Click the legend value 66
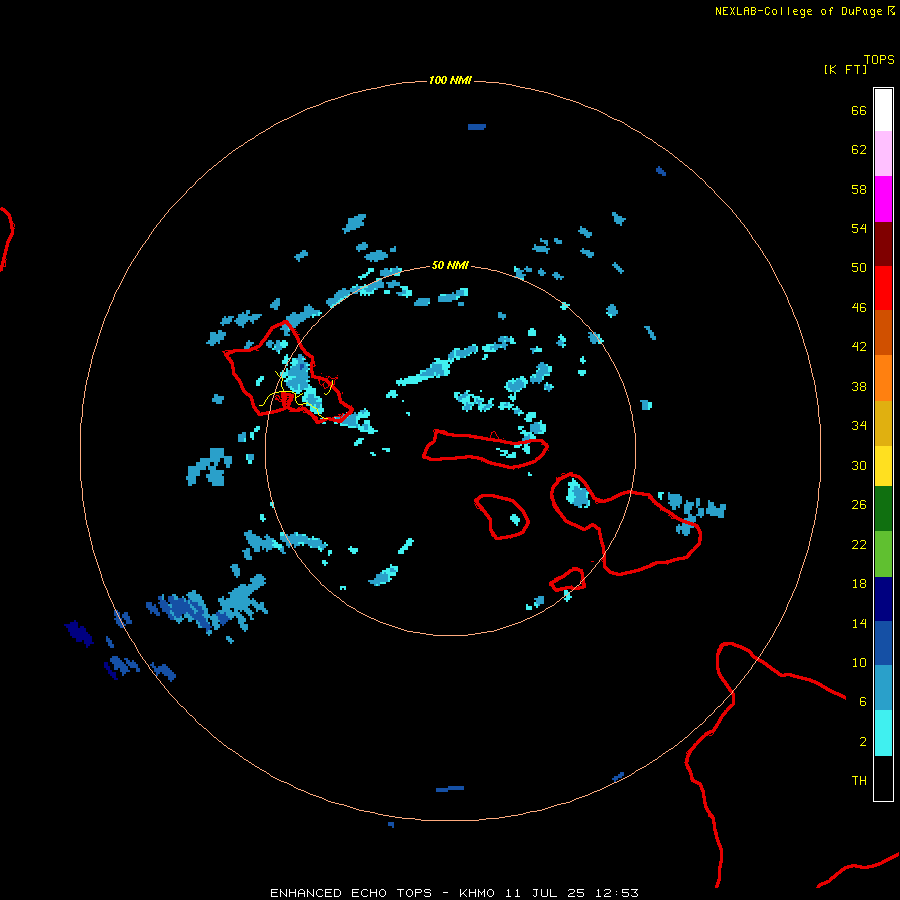 tap(859, 110)
